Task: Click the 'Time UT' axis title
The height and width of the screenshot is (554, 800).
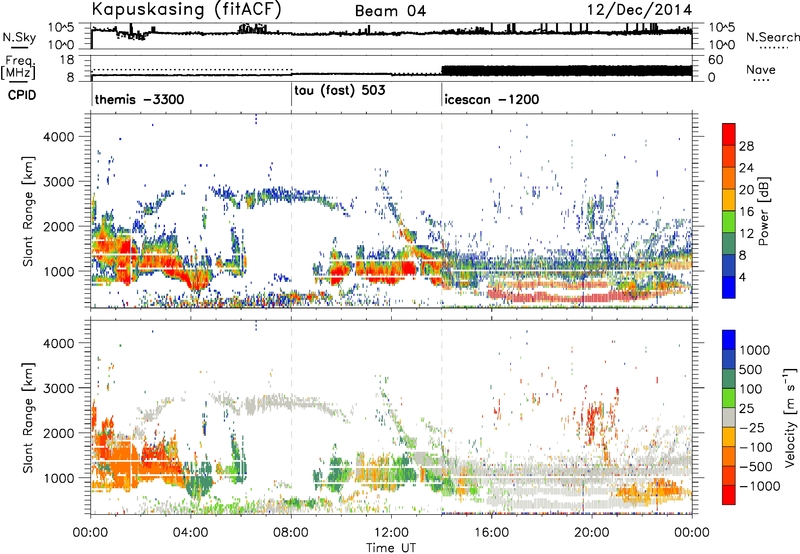Action: 391,547
